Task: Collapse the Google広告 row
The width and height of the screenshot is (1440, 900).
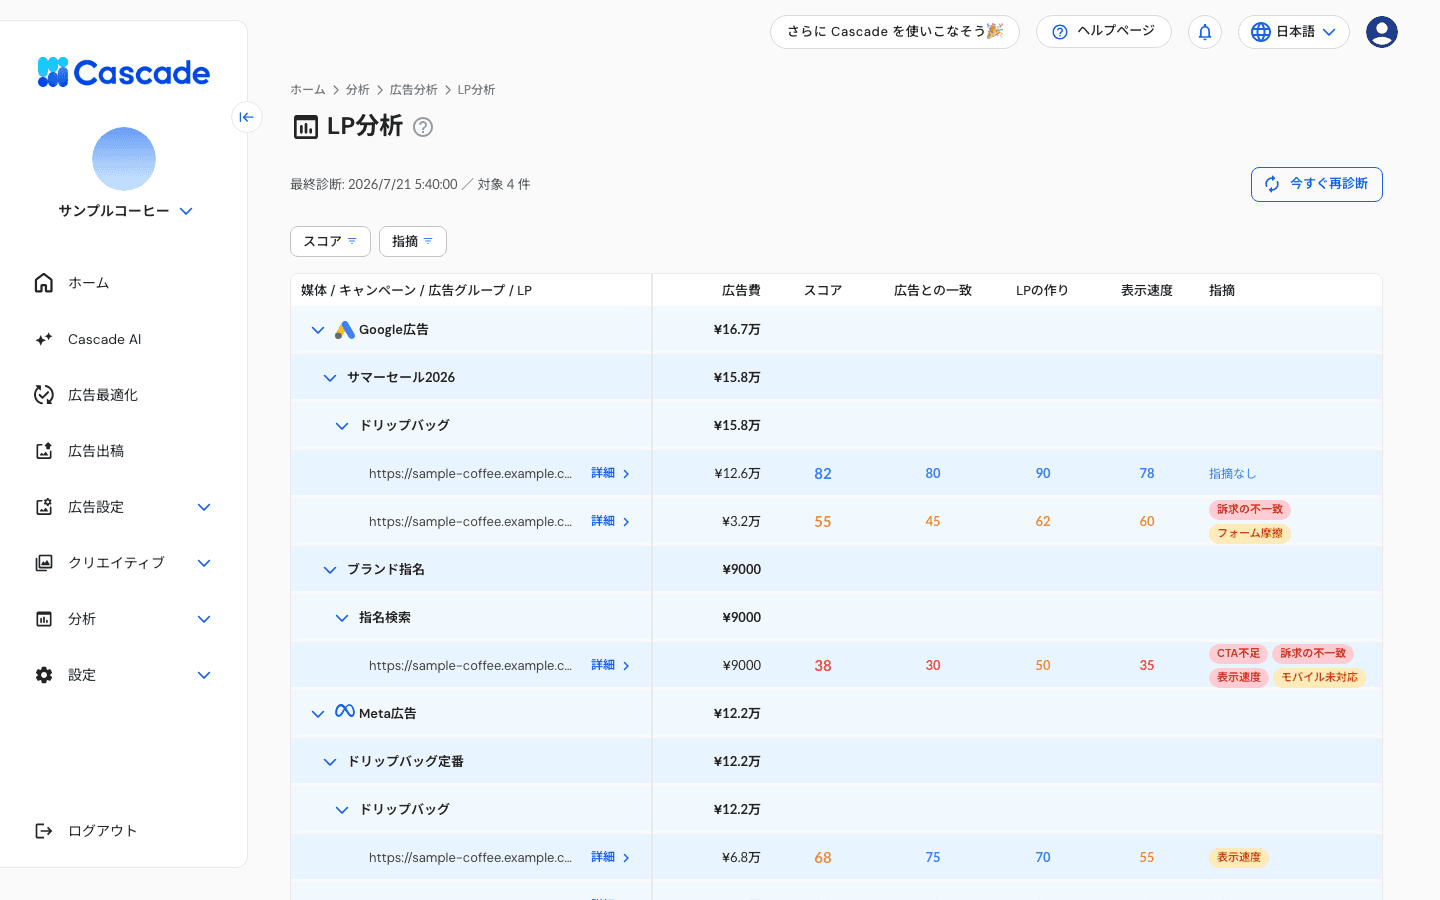Action: (x=318, y=330)
